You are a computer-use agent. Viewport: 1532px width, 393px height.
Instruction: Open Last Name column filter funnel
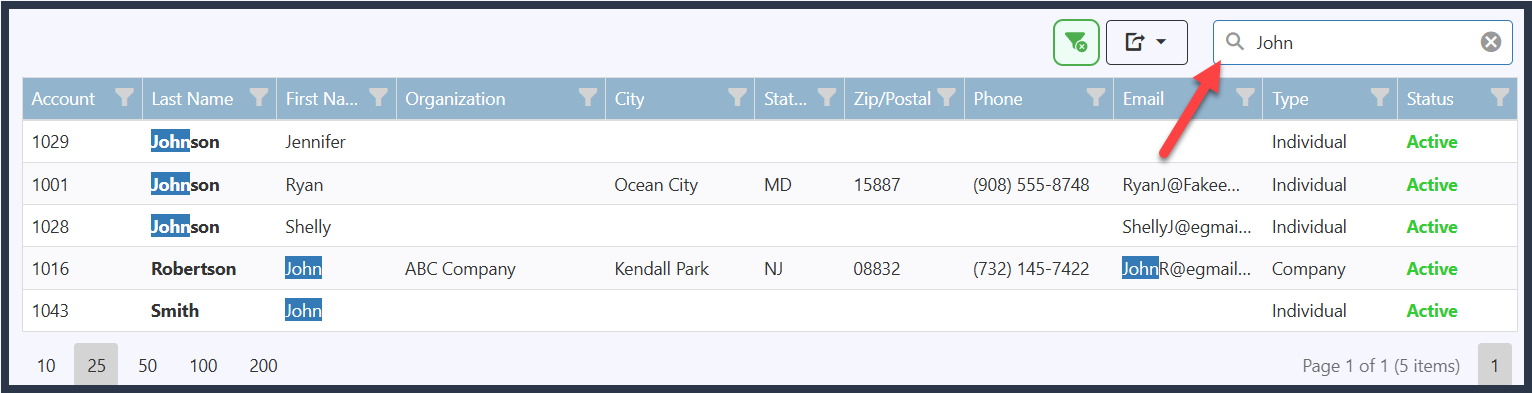258,98
